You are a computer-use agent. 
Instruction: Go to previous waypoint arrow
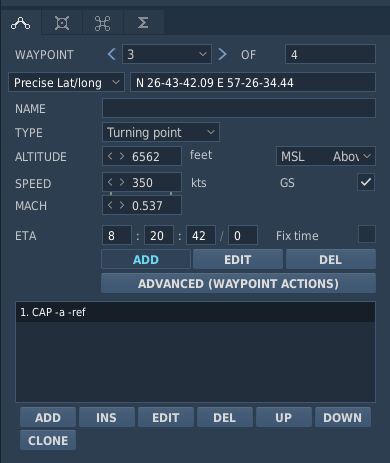pyautogui.click(x=112, y=54)
